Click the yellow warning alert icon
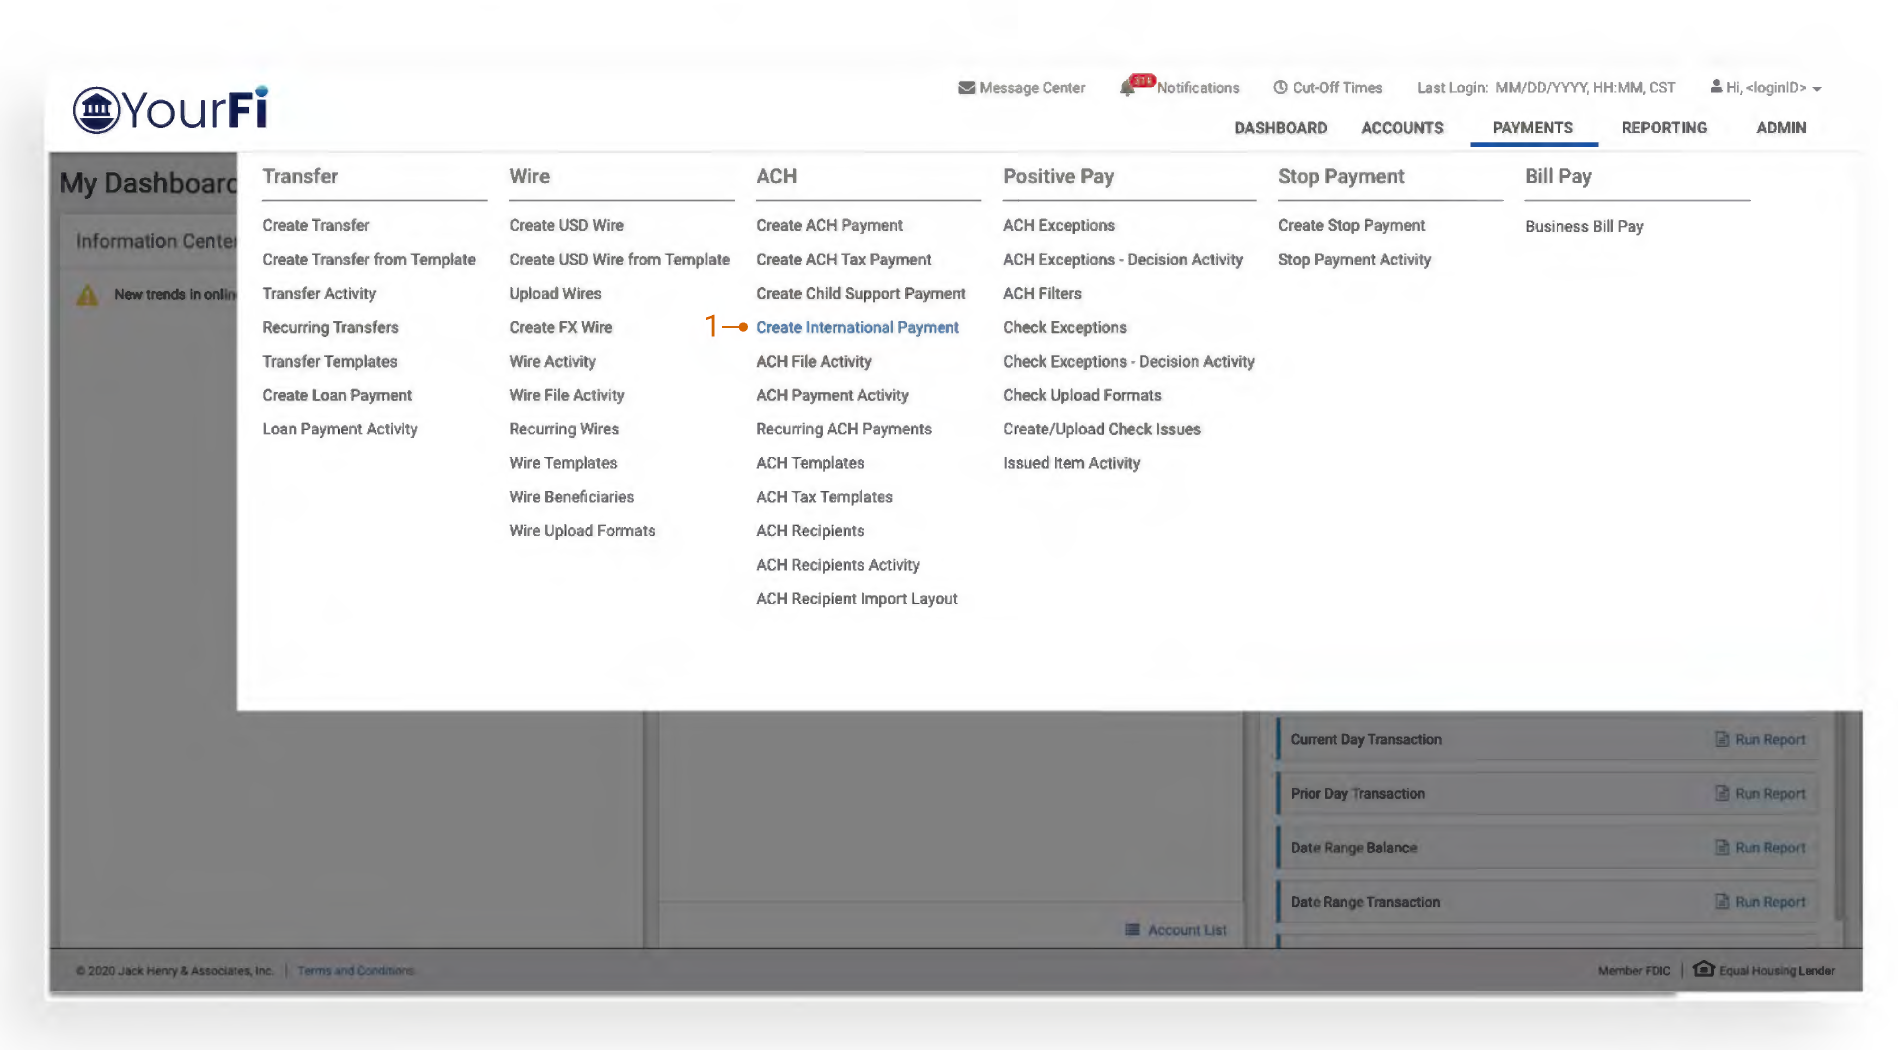The image size is (1898, 1050). pyautogui.click(x=88, y=295)
